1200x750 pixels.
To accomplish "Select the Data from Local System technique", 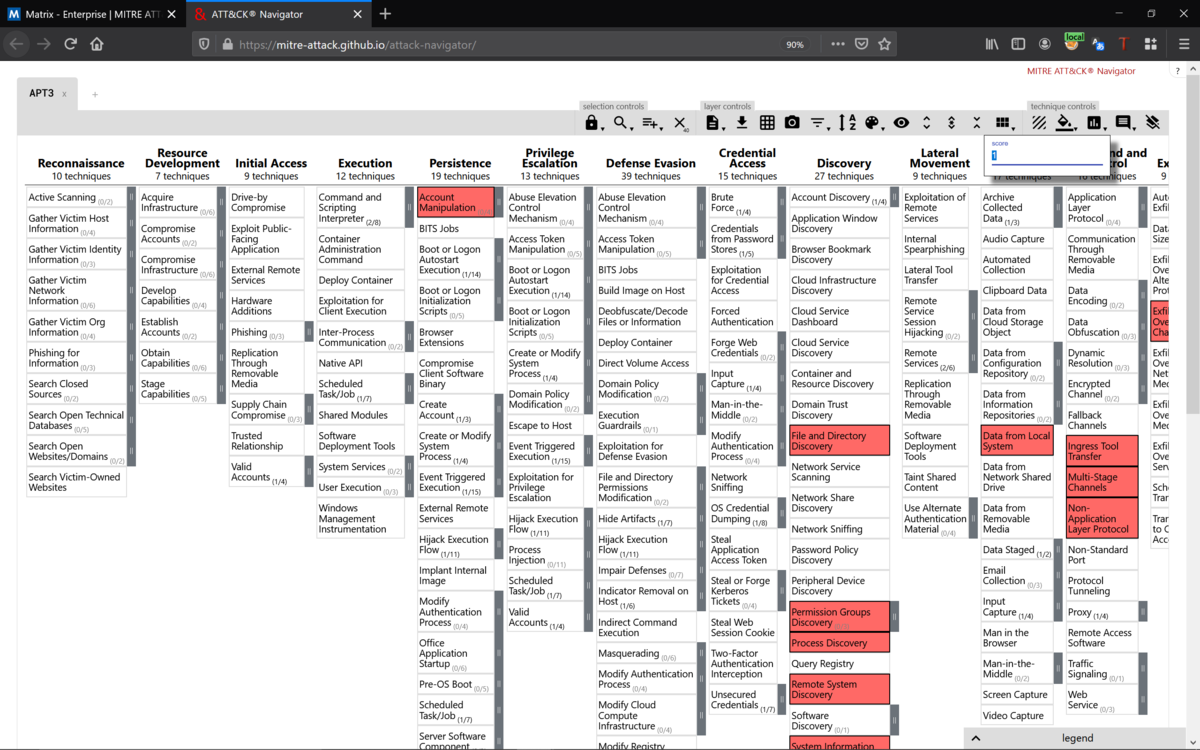I will click(x=1016, y=441).
